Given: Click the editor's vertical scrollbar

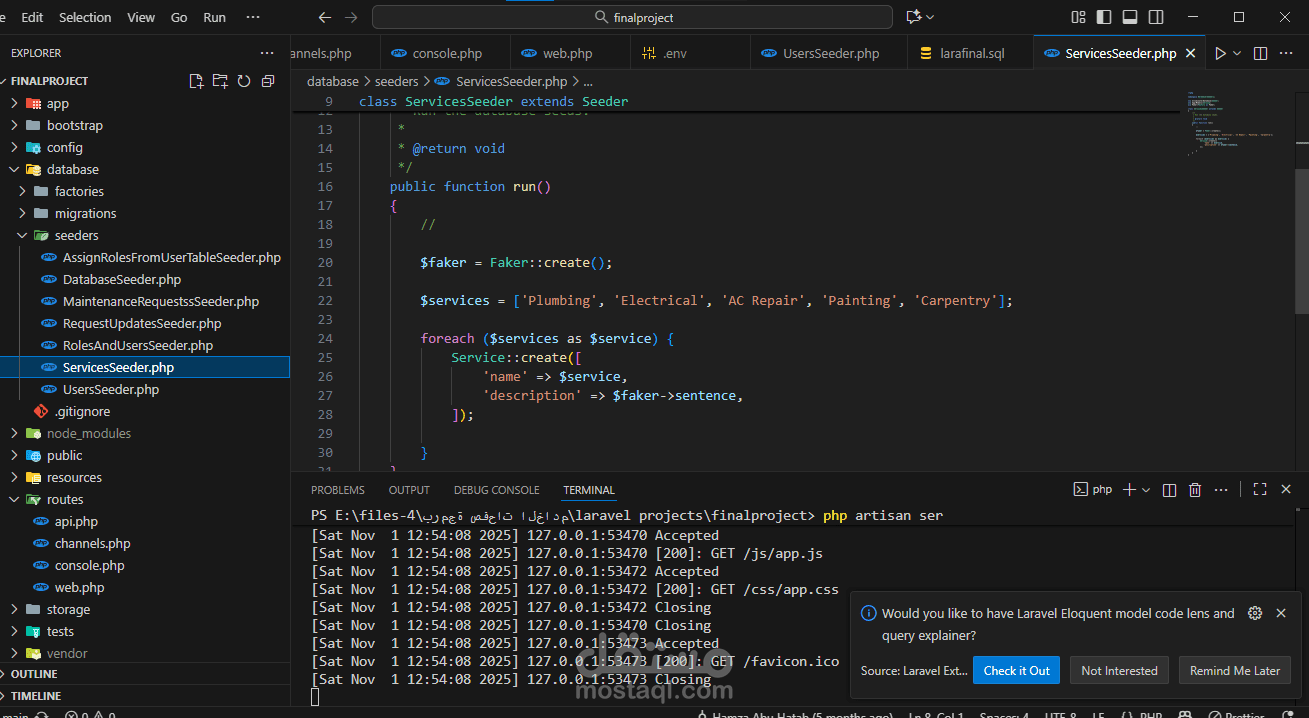Looking at the screenshot, I should [1301, 240].
